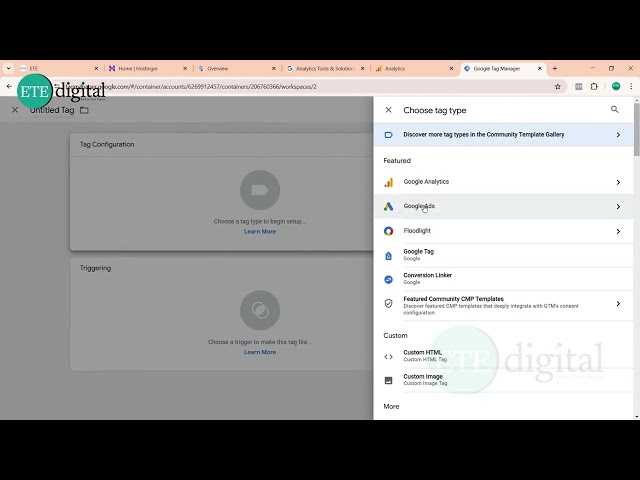Click the icon left of extensions
The height and width of the screenshot is (480, 640).
[x=578, y=87]
